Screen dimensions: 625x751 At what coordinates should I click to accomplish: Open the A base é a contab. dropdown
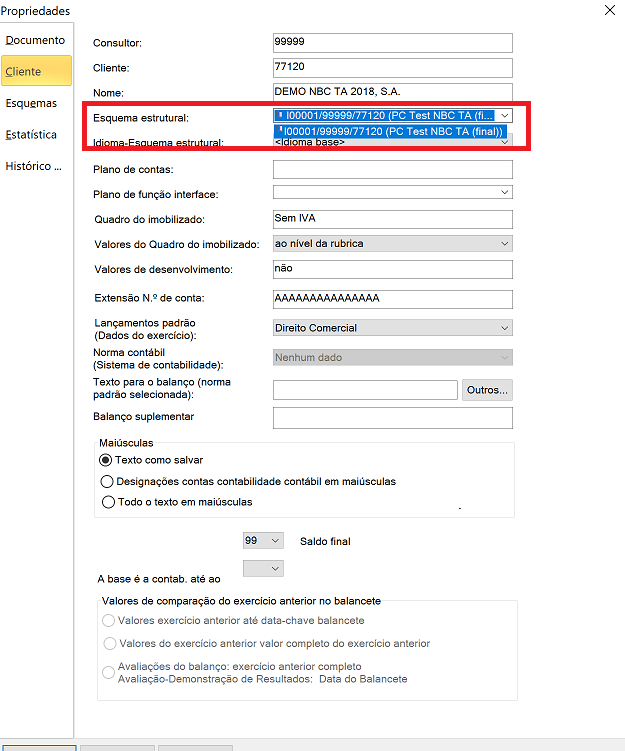pyautogui.click(x=263, y=569)
